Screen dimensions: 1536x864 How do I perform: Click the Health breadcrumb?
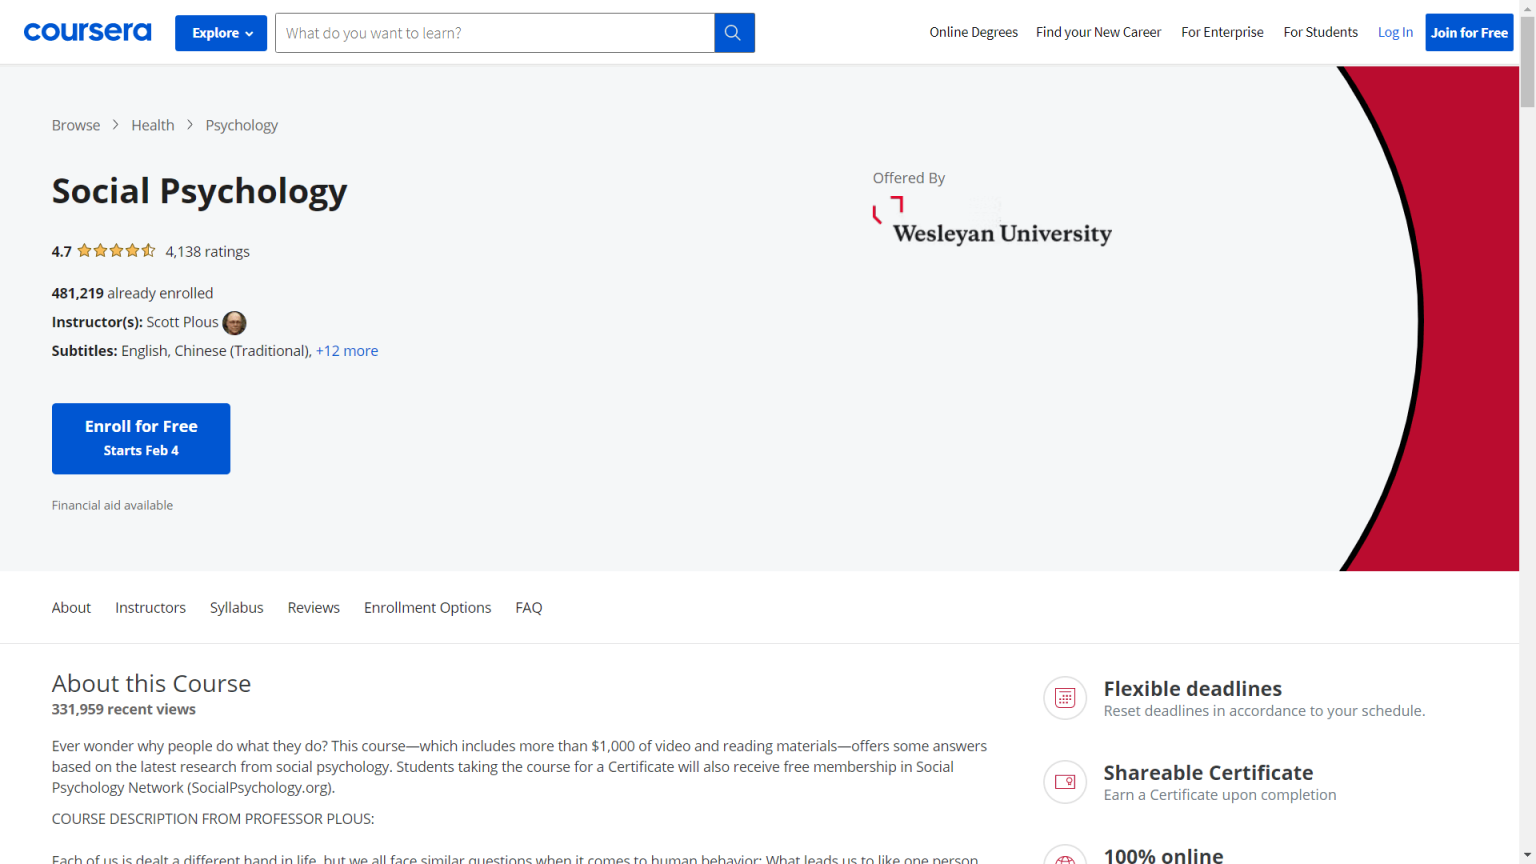[153, 125]
